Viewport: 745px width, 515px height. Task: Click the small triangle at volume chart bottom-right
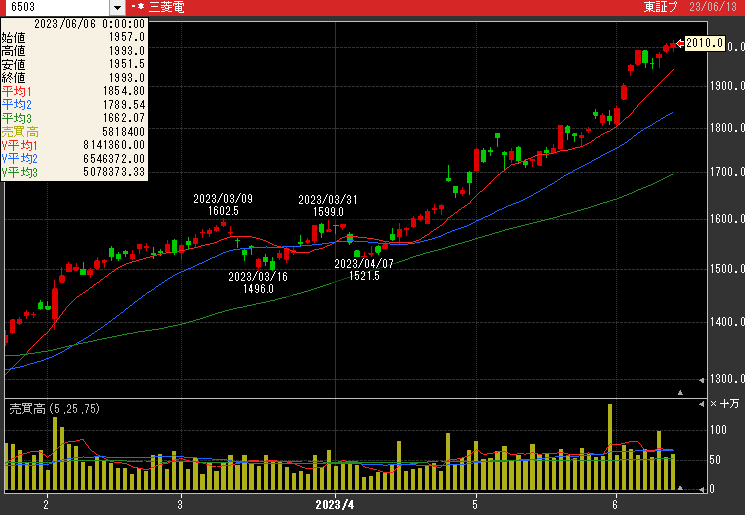(681, 488)
